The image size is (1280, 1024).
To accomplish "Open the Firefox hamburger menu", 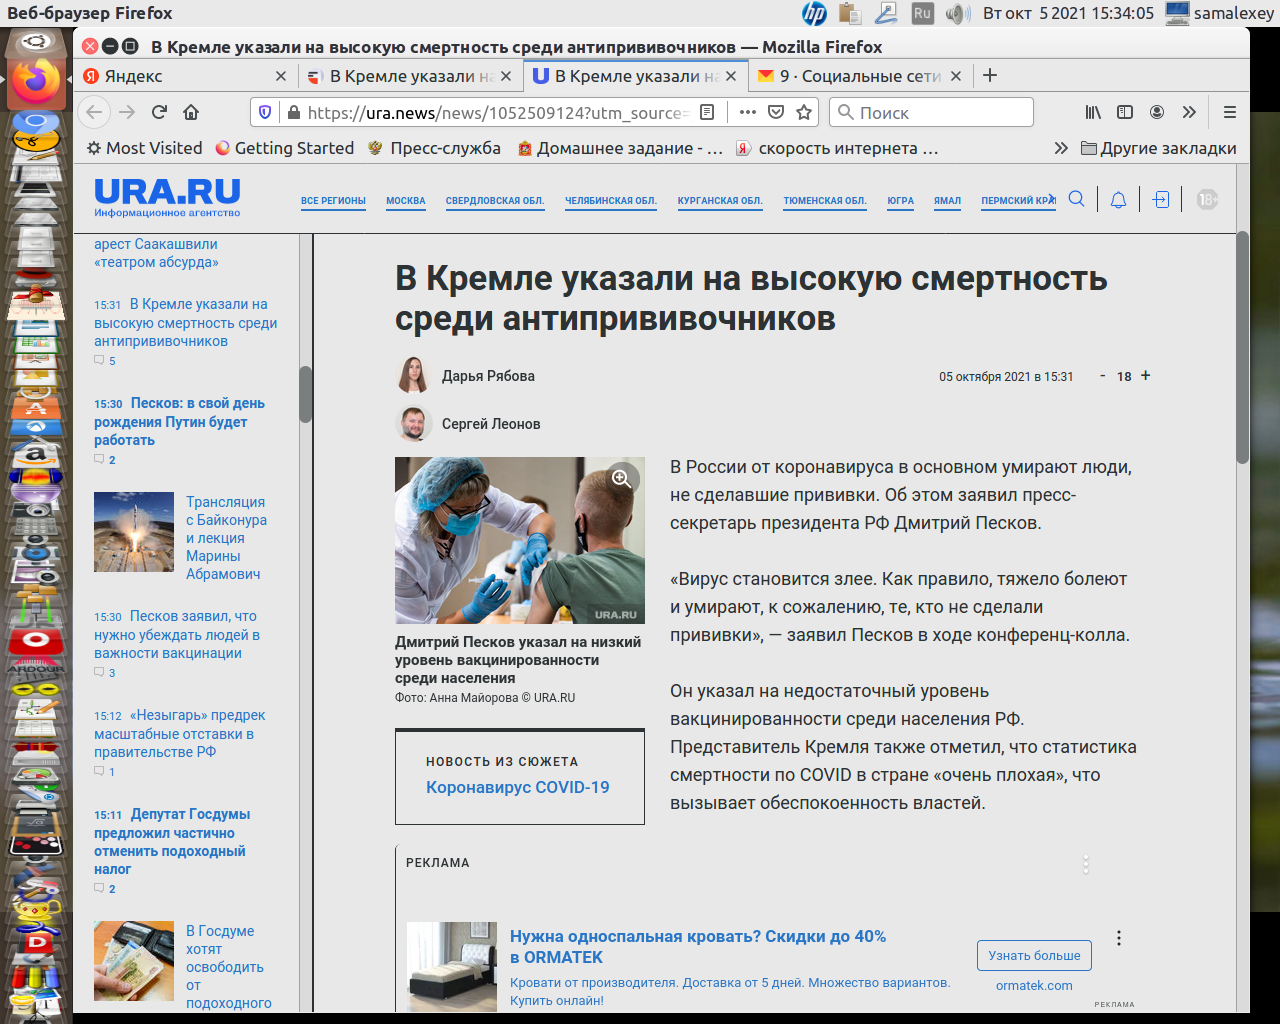I will 1230,112.
